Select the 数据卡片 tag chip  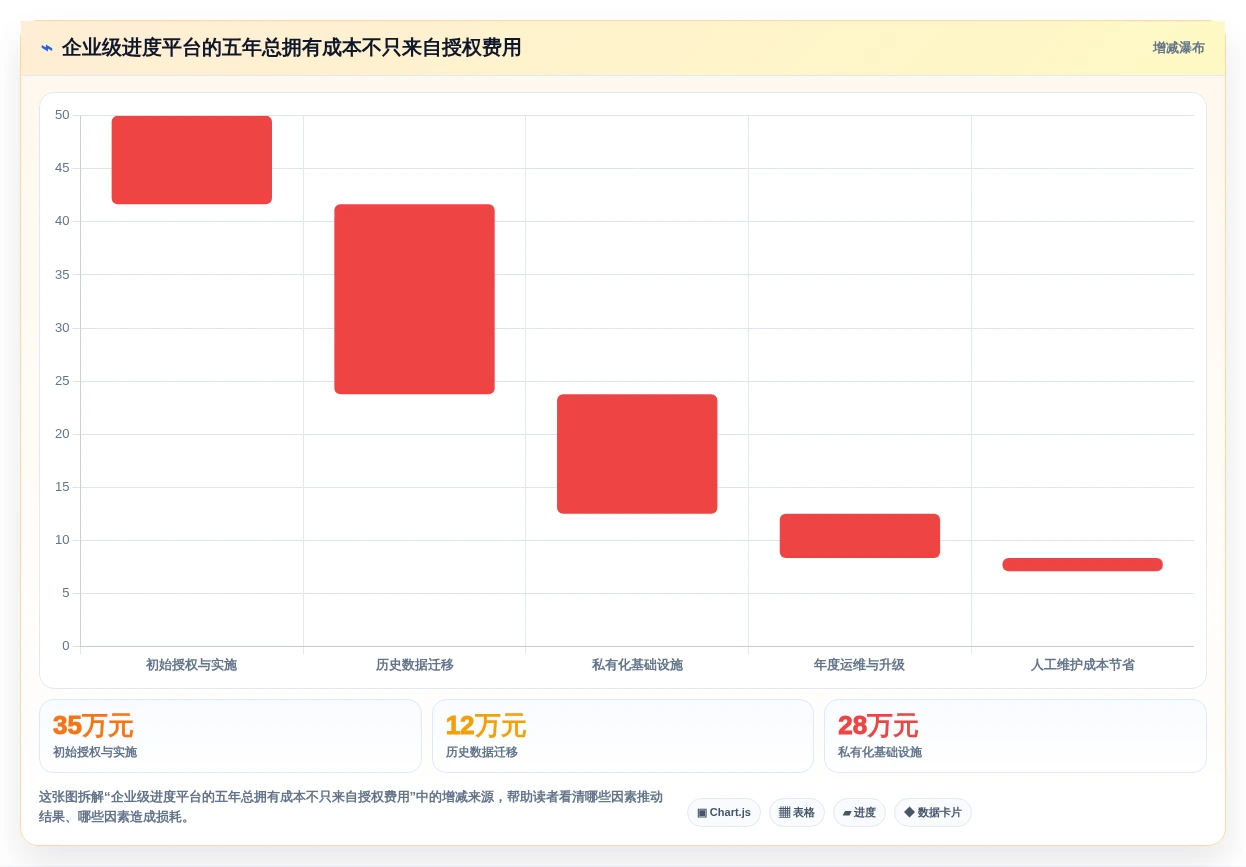coord(933,812)
